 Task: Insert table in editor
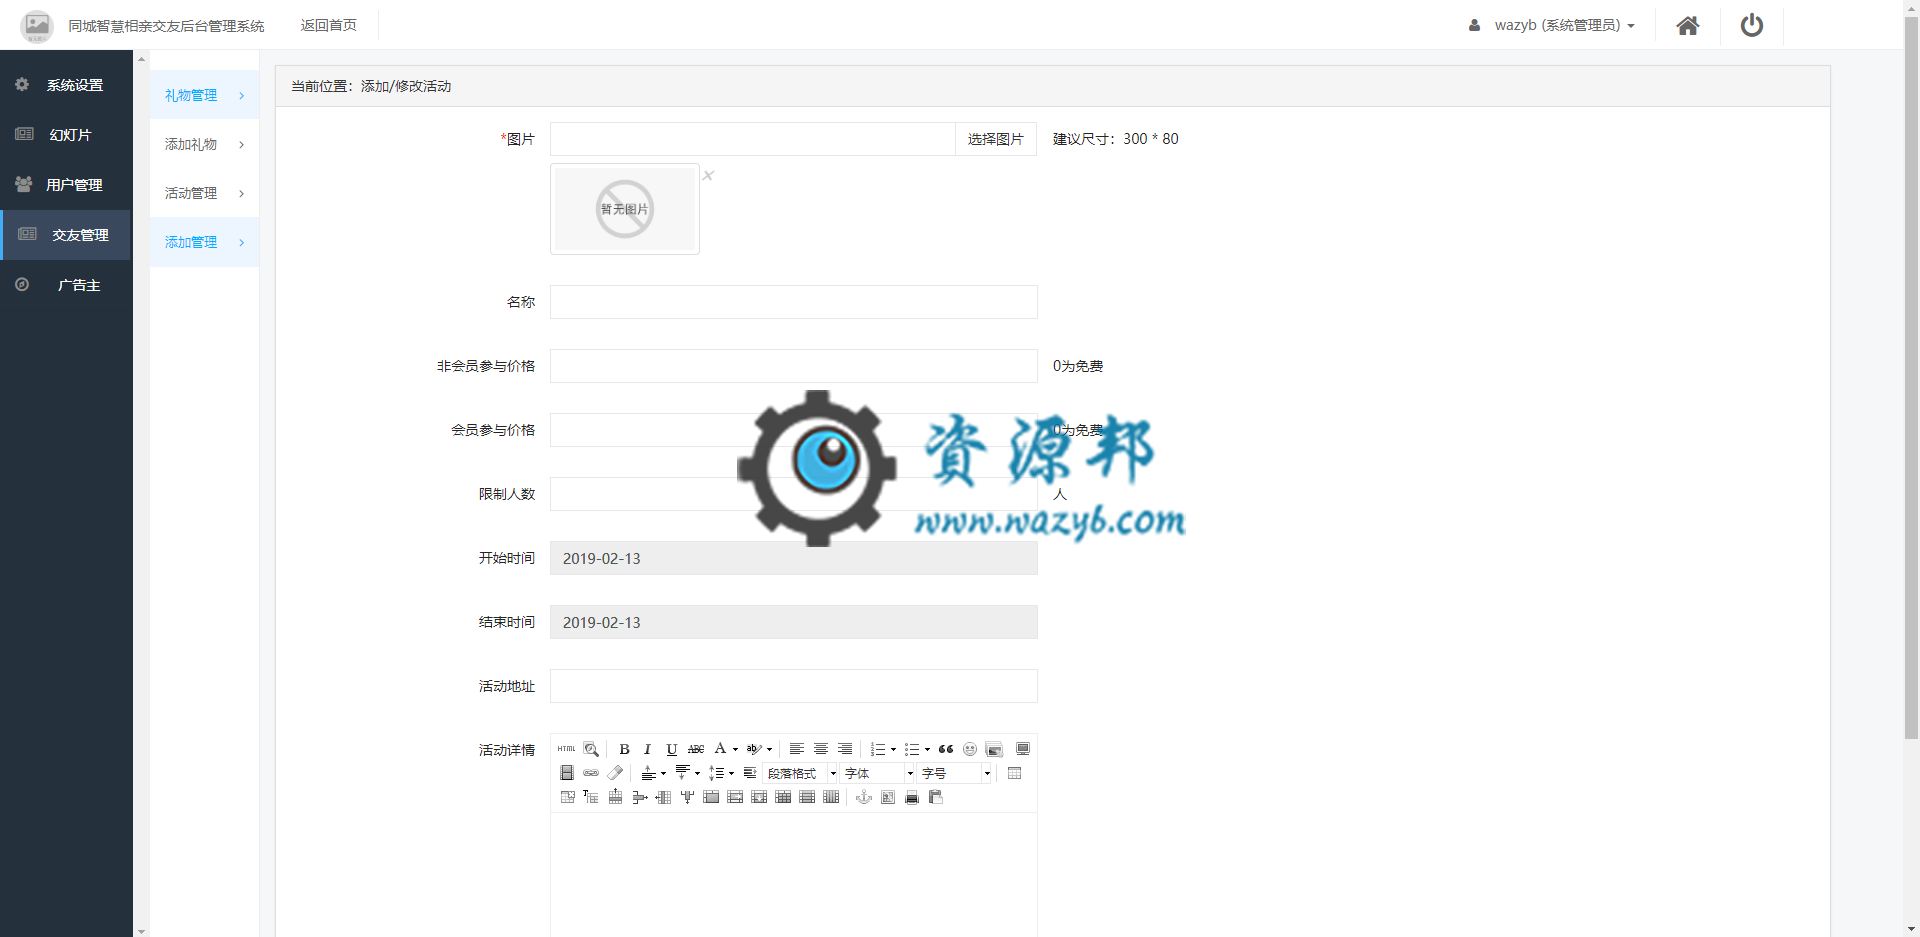point(1015,773)
